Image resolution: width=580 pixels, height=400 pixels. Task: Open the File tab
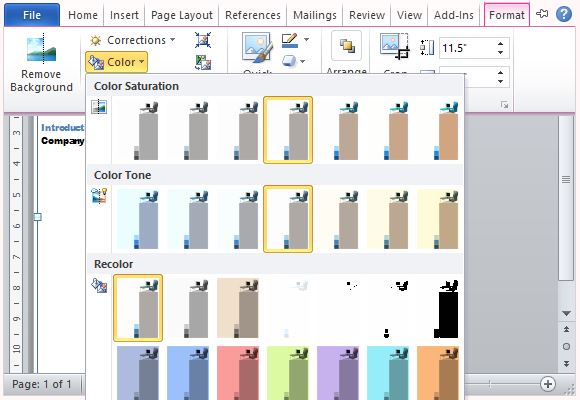click(x=32, y=15)
